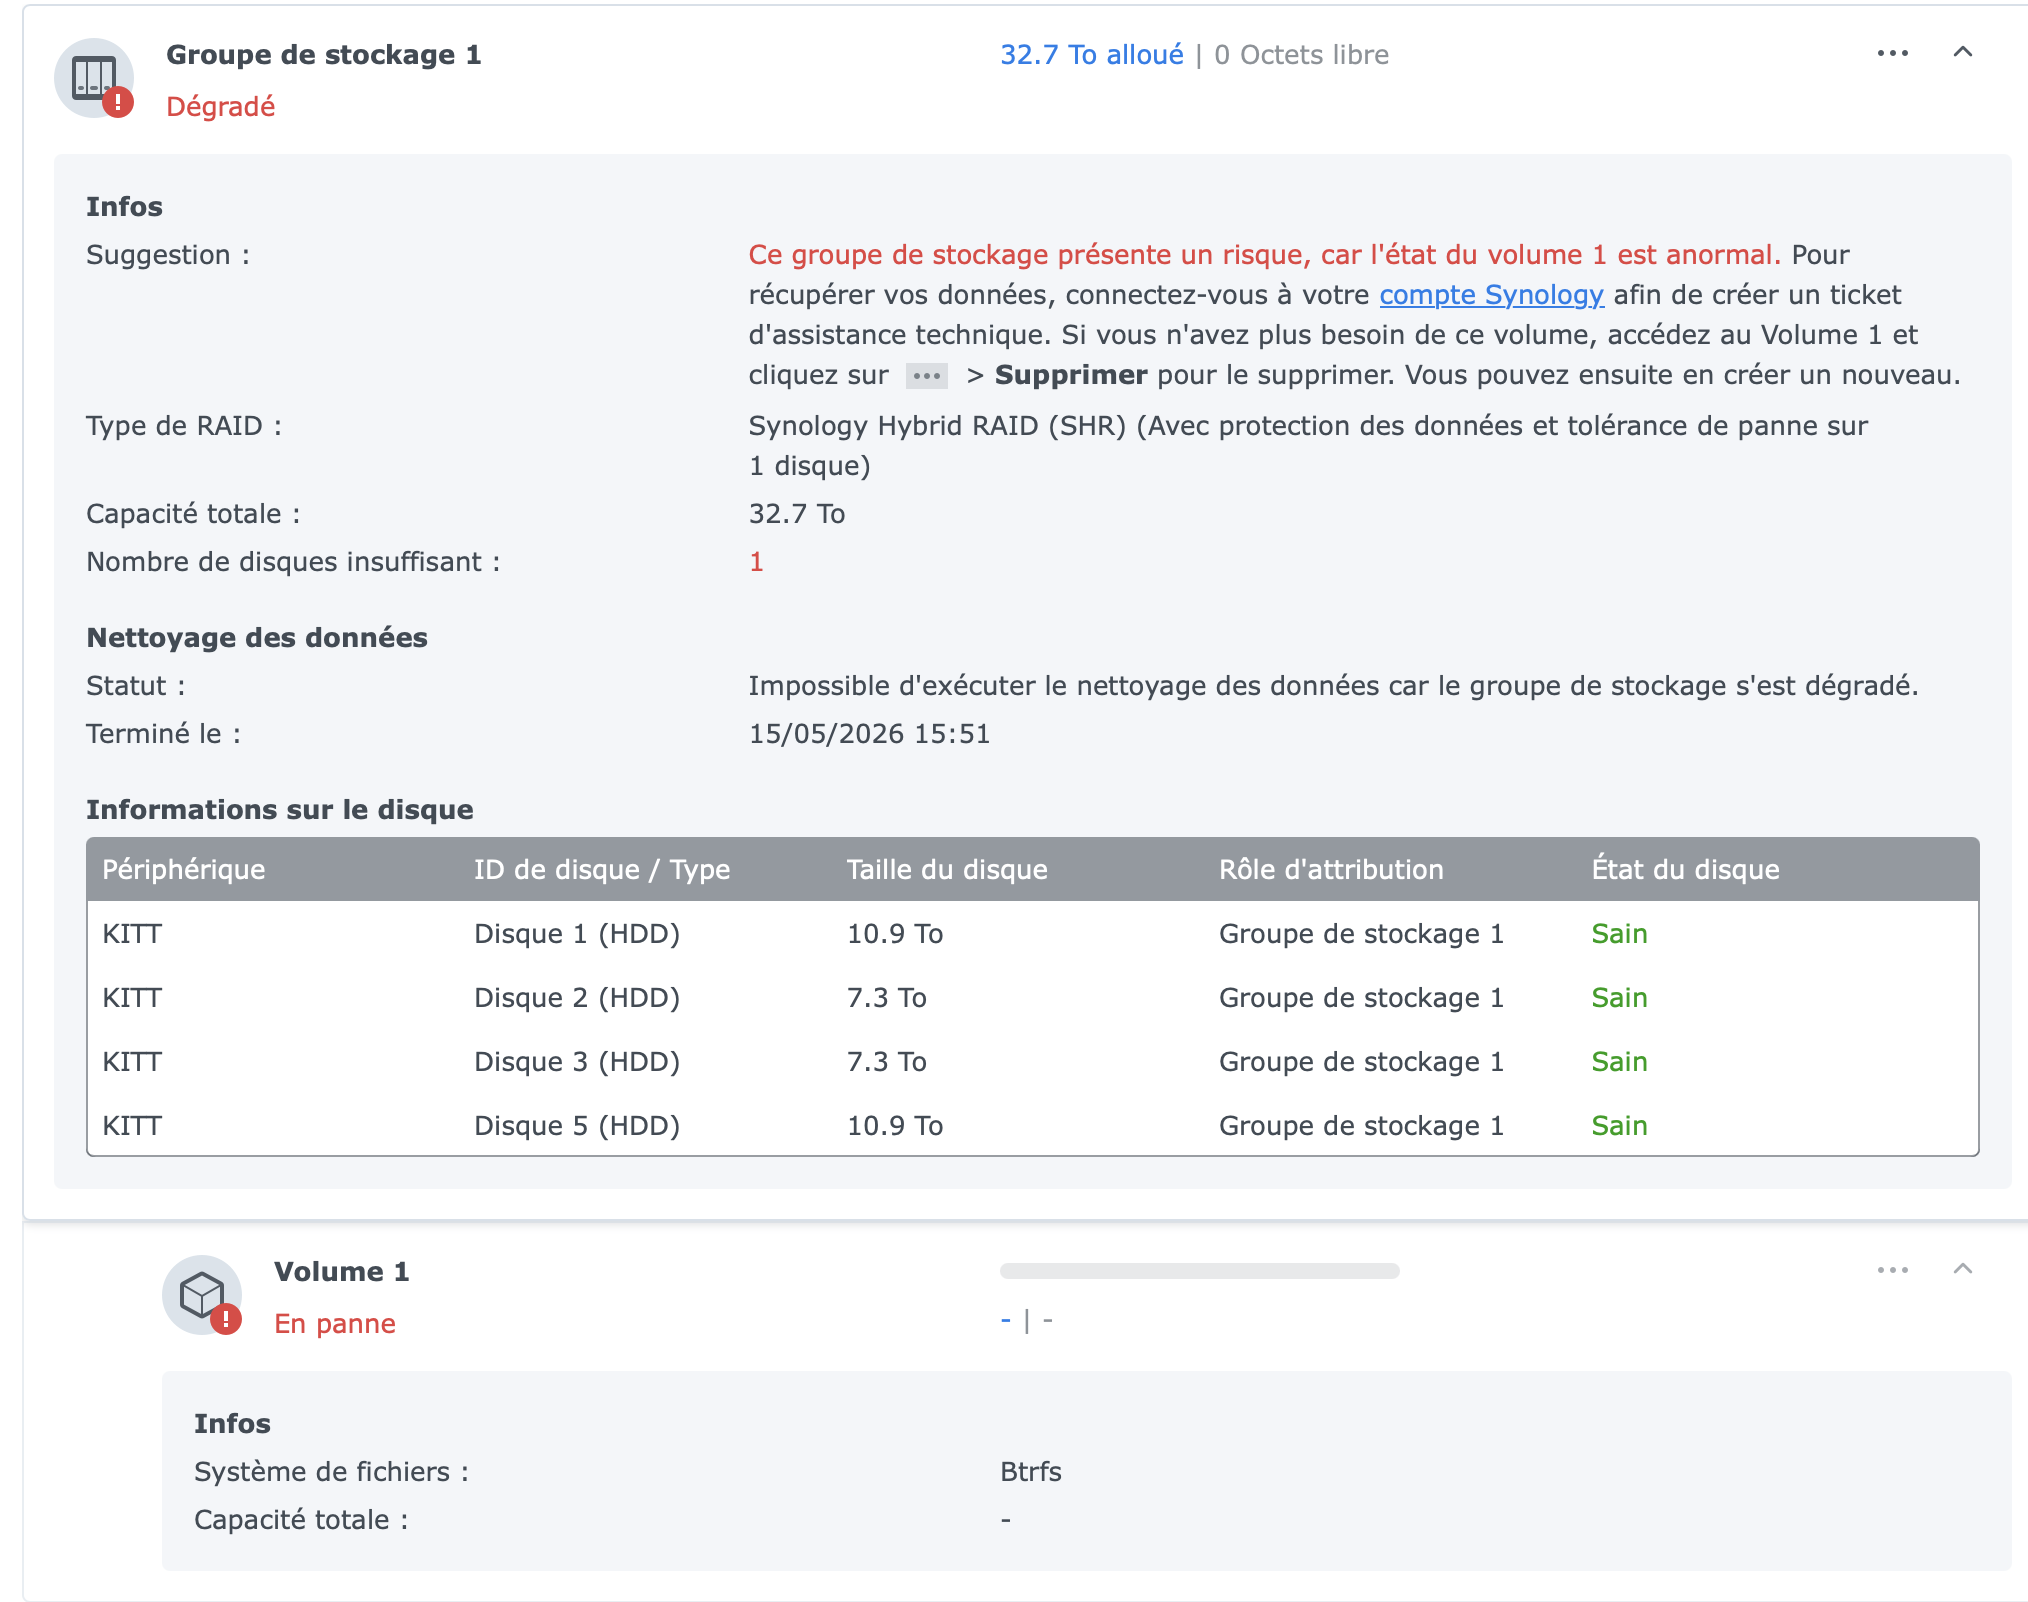
Task: Click the 7.3 To size of Disque 3
Action: [x=887, y=1062]
